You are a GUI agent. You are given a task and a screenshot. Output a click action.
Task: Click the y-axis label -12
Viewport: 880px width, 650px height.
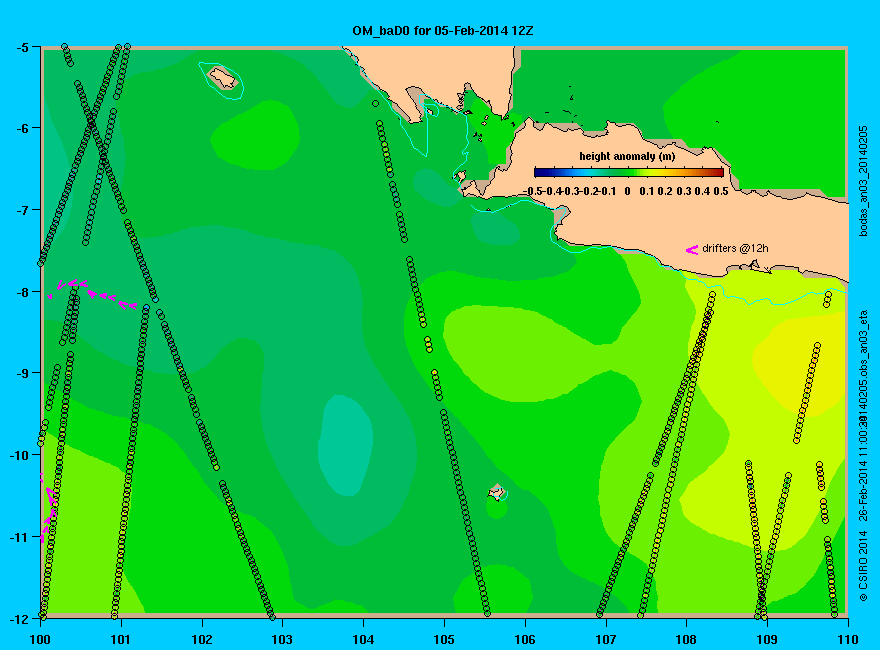[x=19, y=619]
